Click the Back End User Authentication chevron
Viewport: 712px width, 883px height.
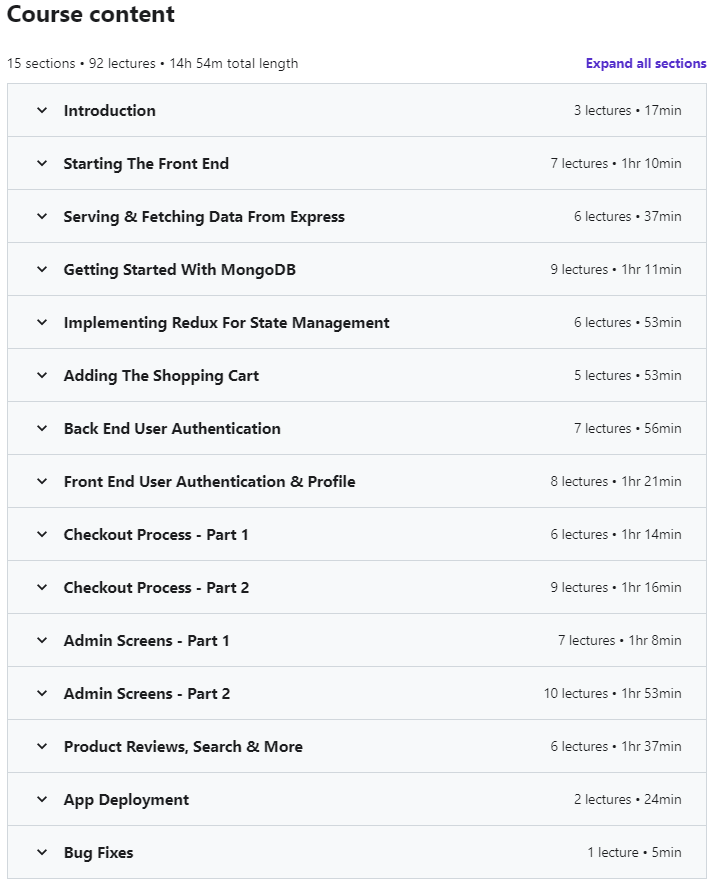point(42,428)
